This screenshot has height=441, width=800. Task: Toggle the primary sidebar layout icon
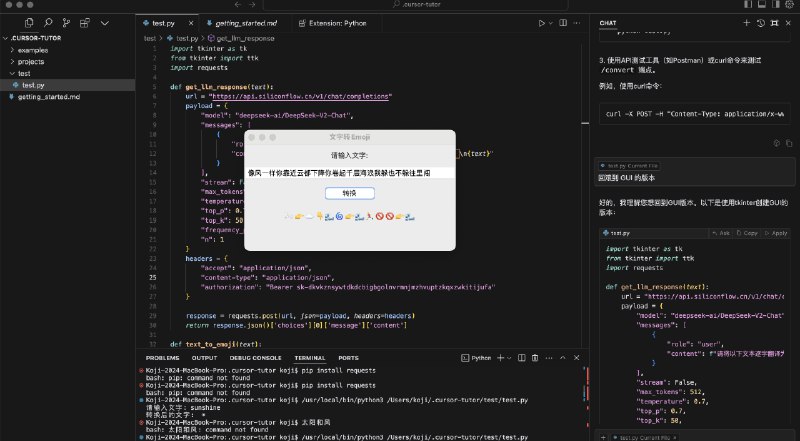coord(748,4)
